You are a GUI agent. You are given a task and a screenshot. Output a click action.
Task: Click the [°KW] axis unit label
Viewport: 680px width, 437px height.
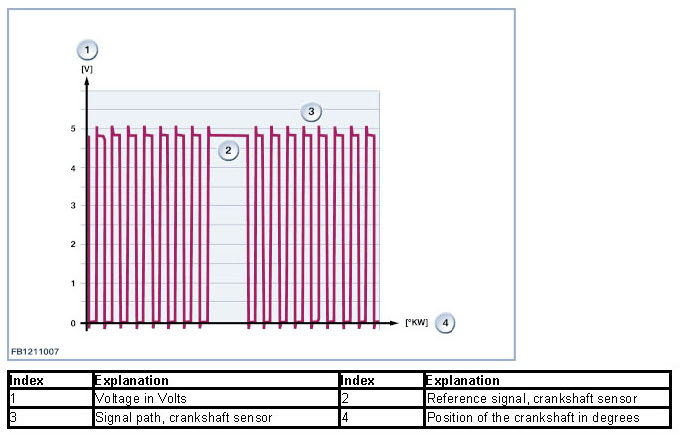coord(416,323)
